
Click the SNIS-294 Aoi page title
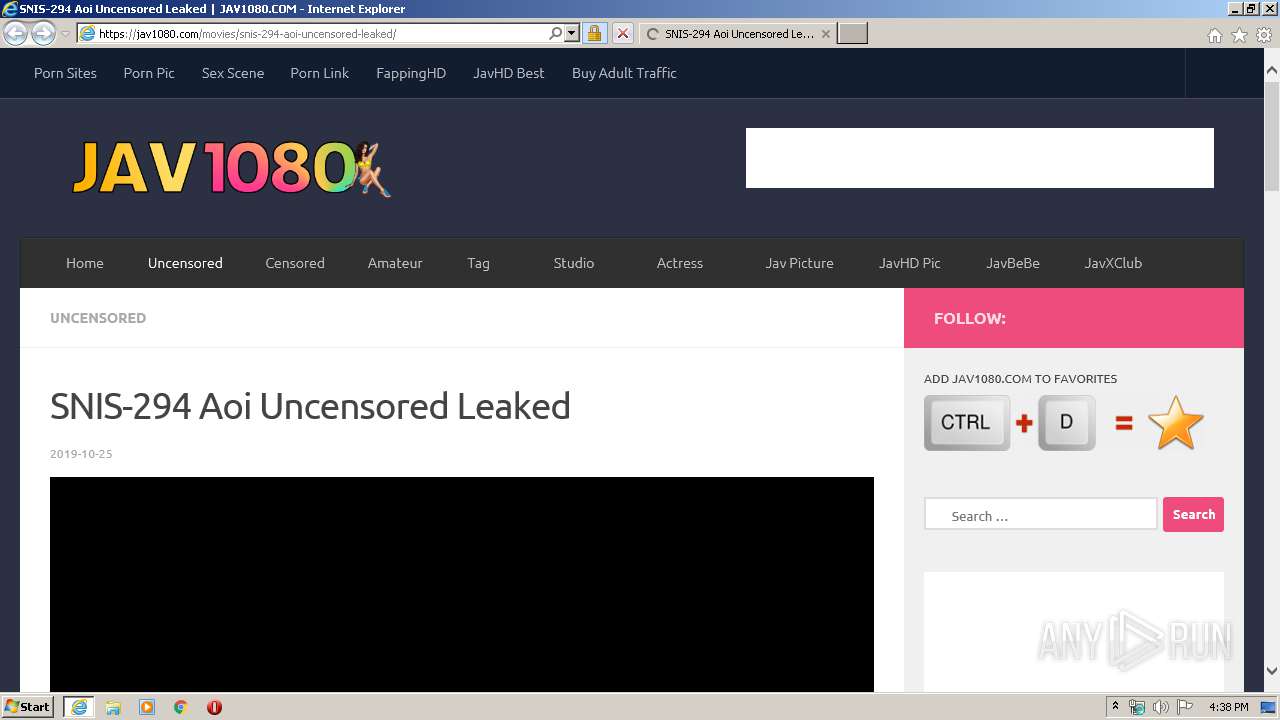tap(310, 407)
